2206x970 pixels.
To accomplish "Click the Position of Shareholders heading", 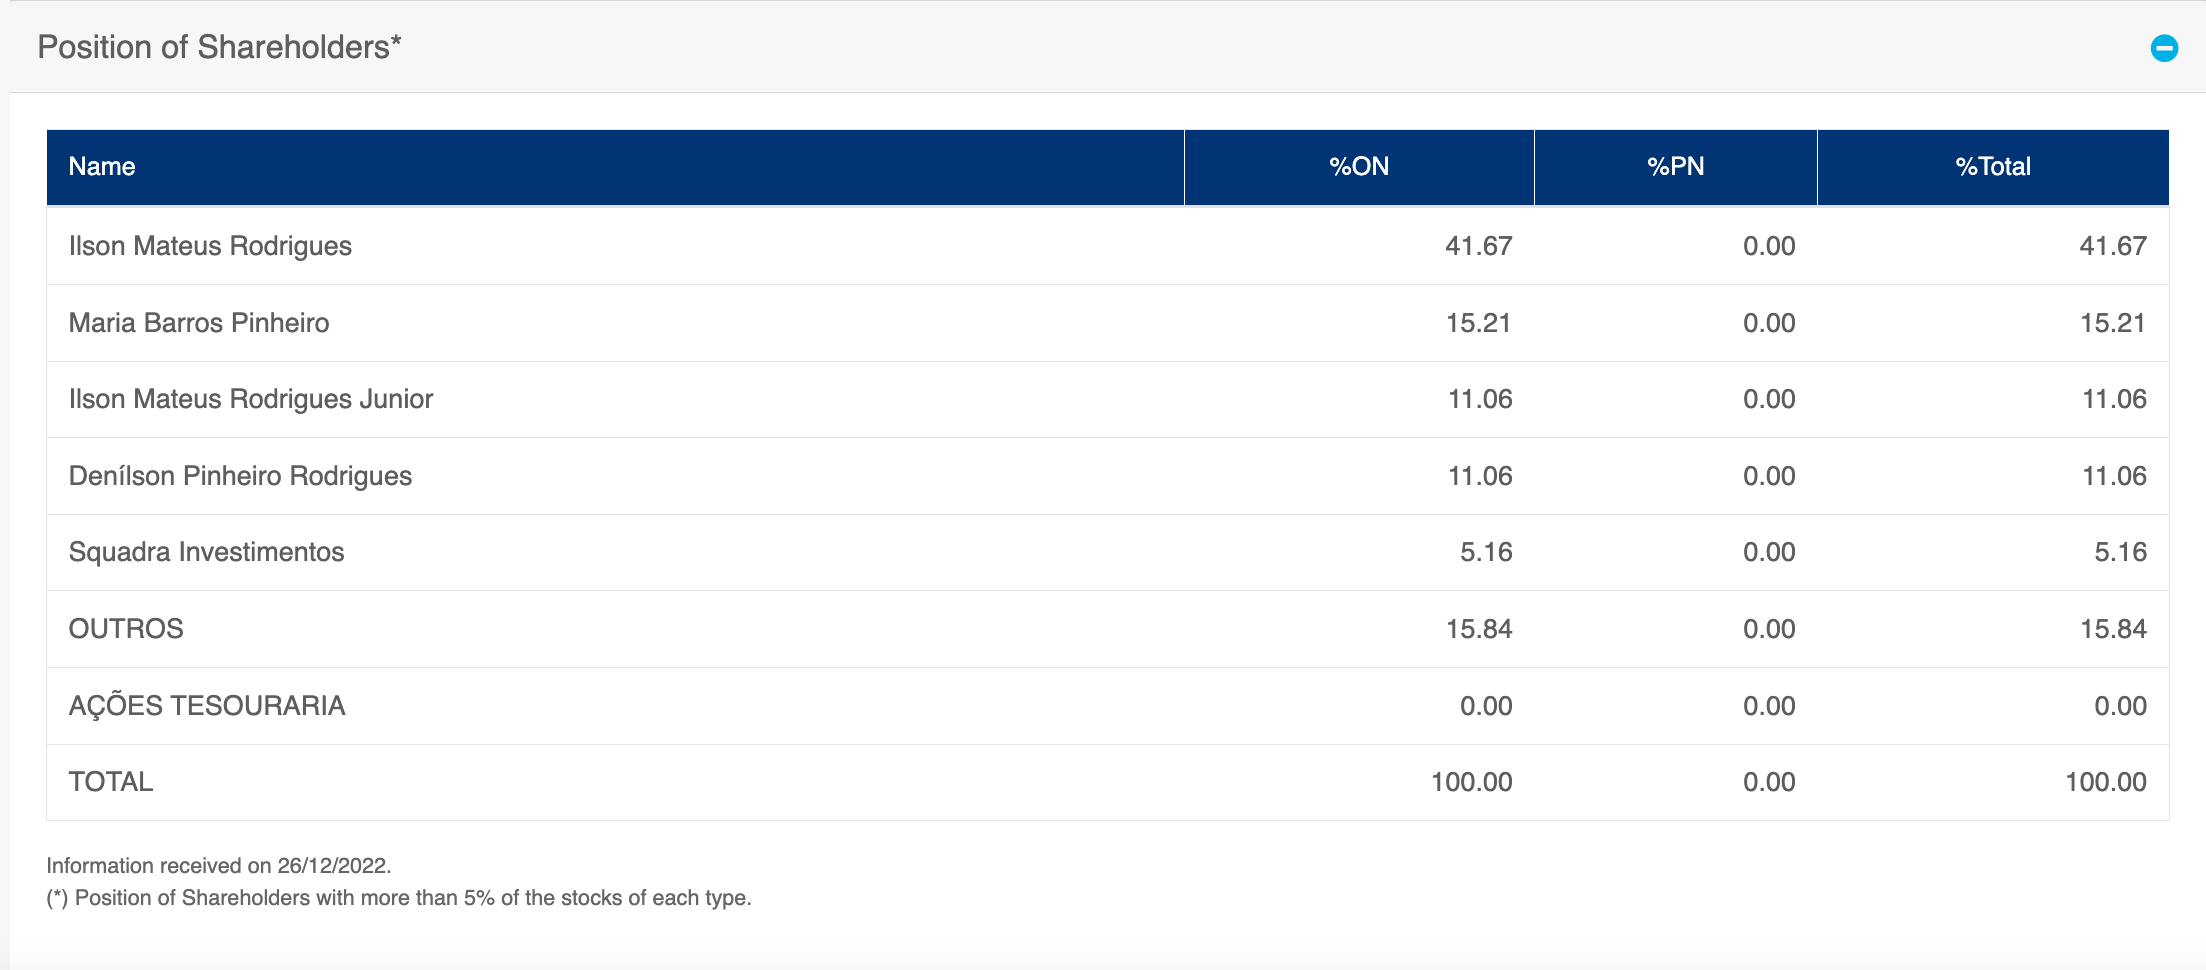I will coord(219,47).
